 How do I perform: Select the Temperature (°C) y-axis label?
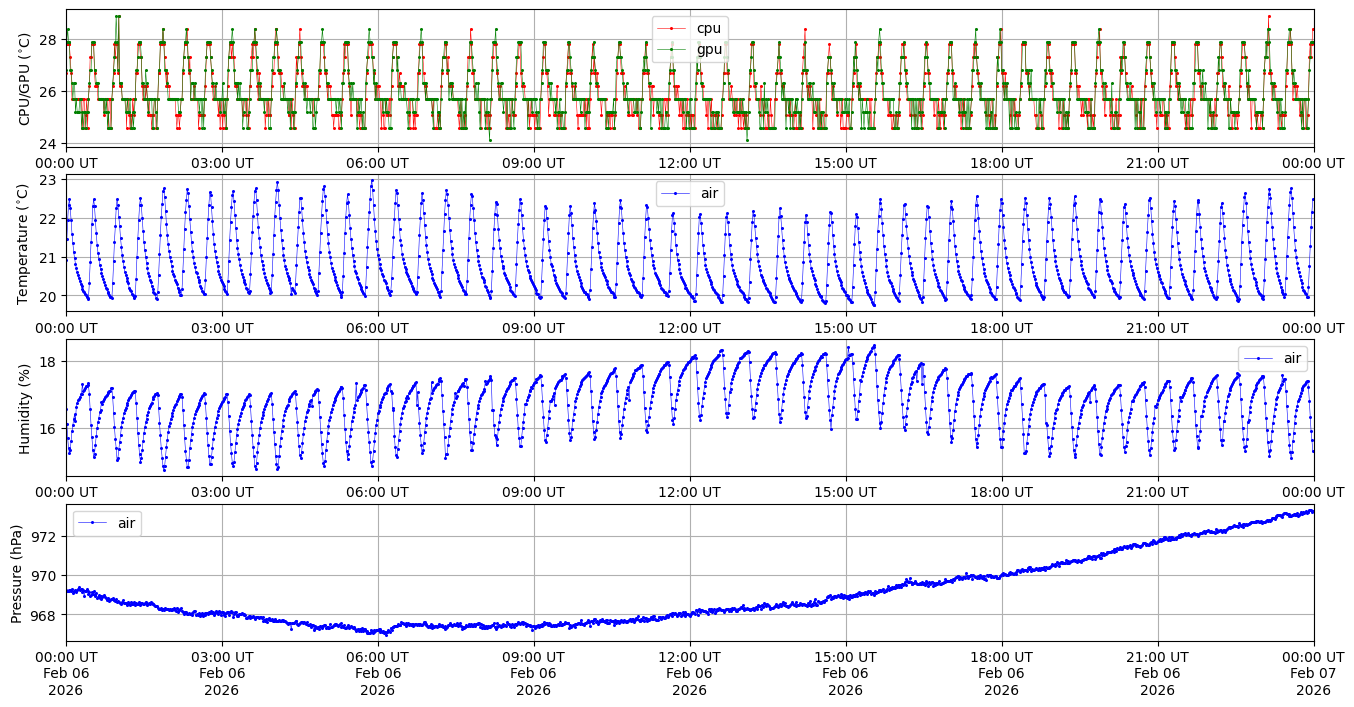coord(25,243)
